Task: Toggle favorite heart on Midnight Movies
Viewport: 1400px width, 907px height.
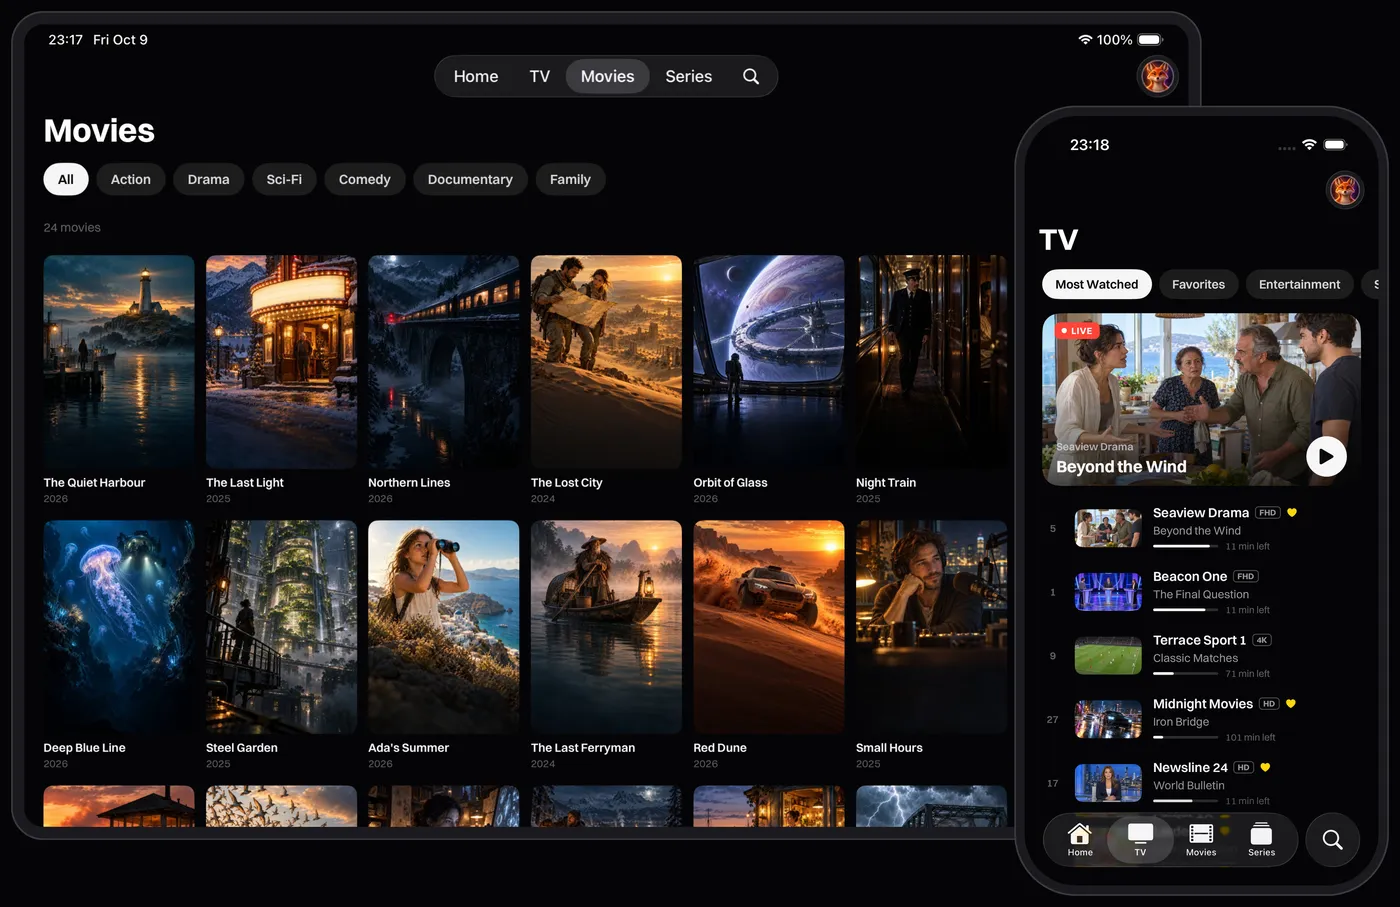Action: point(1291,704)
